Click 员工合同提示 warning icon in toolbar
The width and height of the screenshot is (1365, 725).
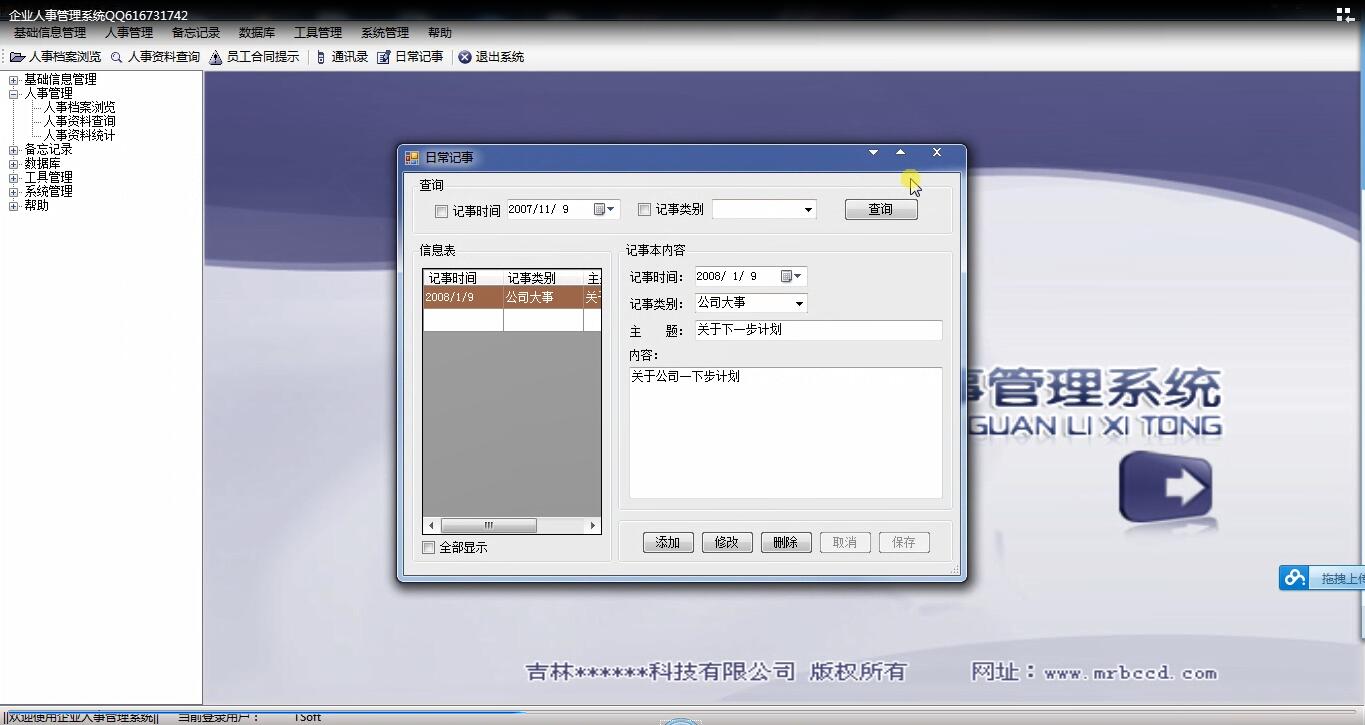(x=215, y=57)
